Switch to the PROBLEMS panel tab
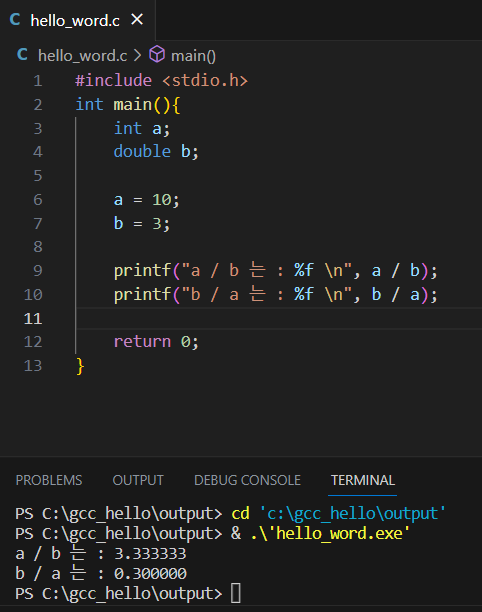The width and height of the screenshot is (482, 612). [x=49, y=480]
